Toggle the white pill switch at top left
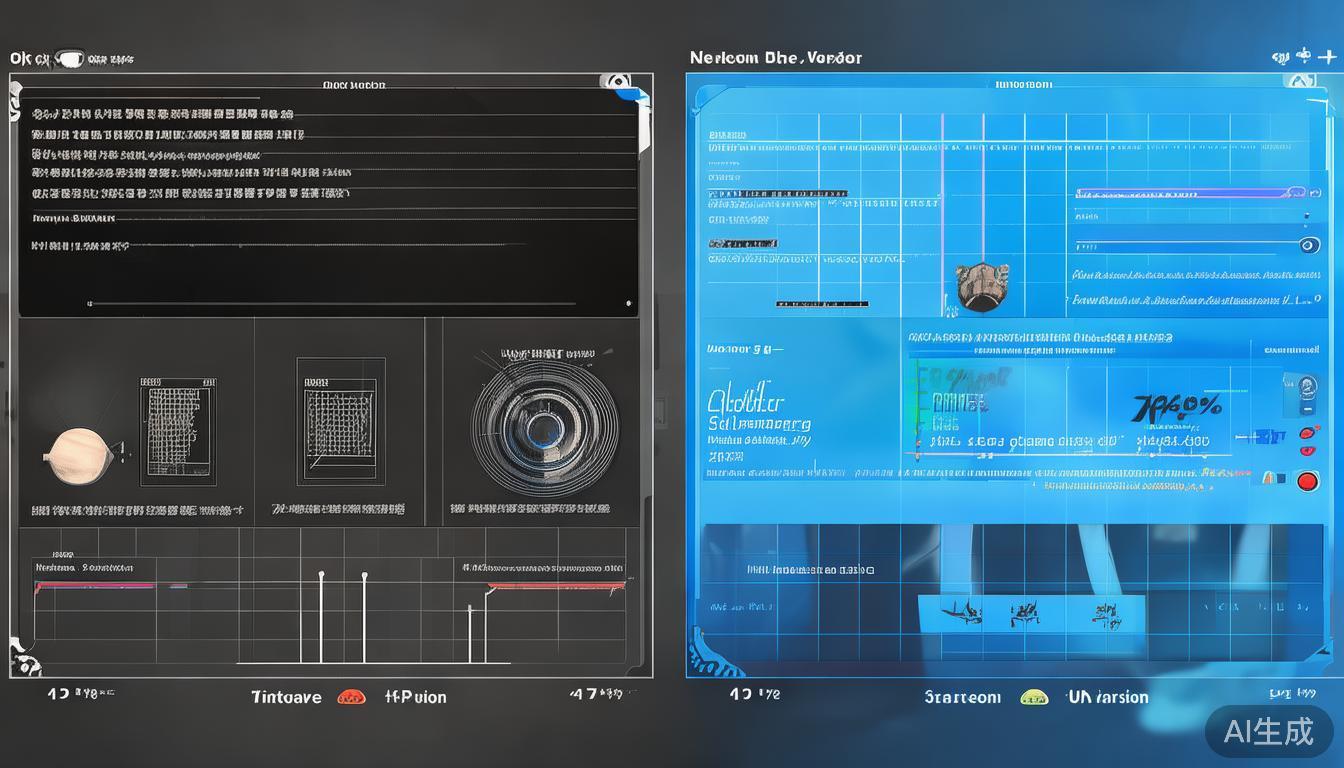The height and width of the screenshot is (768, 1344). tap(68, 59)
